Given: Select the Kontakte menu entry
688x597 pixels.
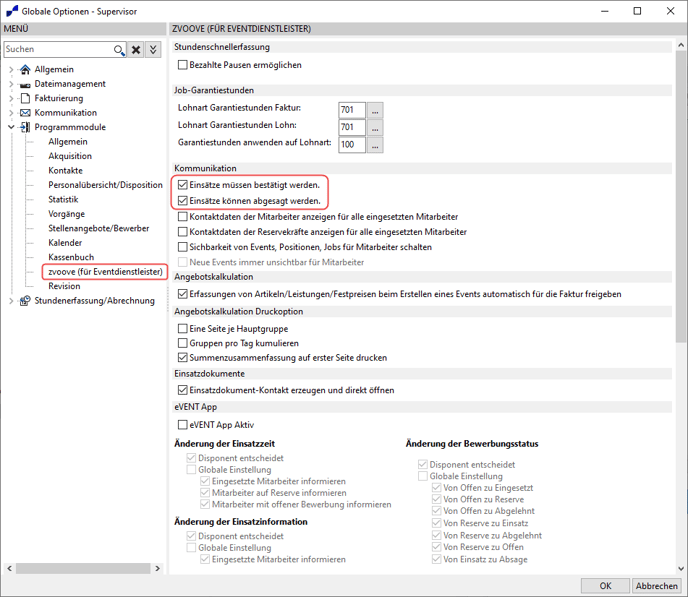Looking at the screenshot, I should [x=65, y=171].
